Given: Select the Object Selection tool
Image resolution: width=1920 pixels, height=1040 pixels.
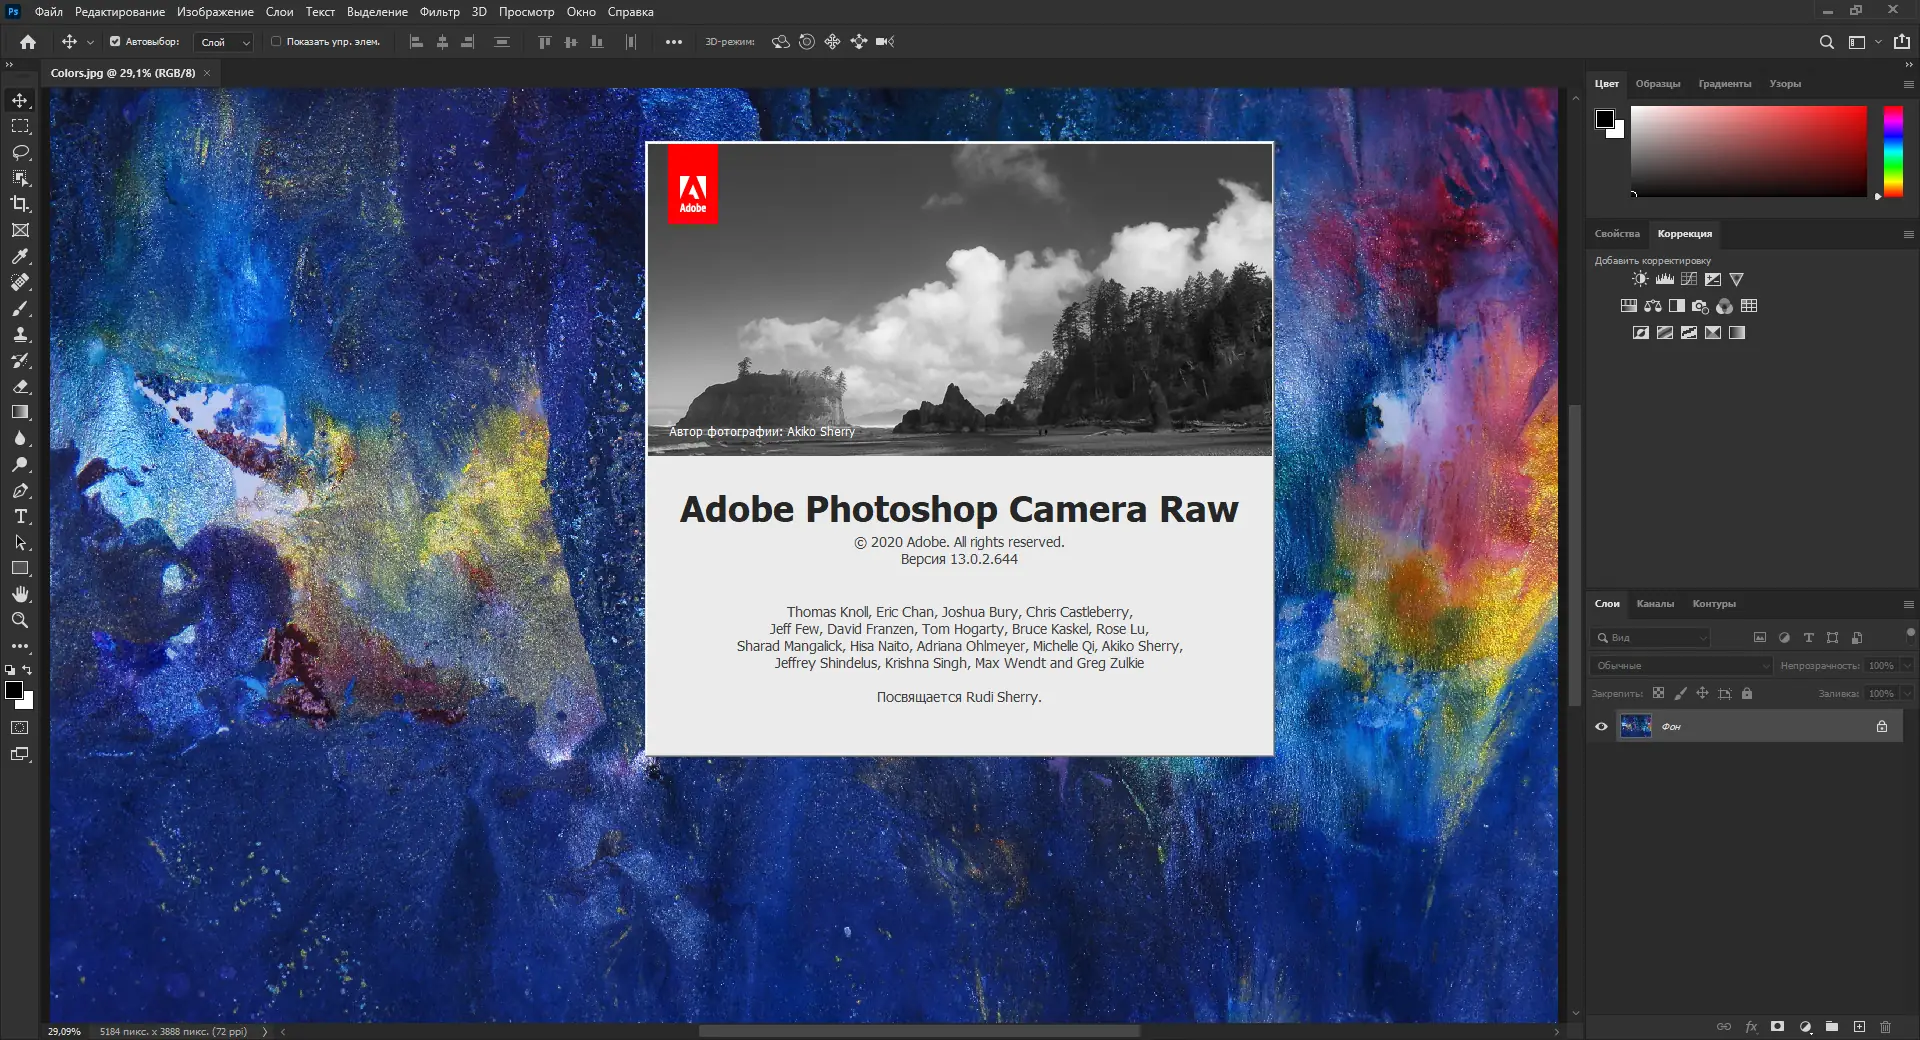Looking at the screenshot, I should 20,178.
